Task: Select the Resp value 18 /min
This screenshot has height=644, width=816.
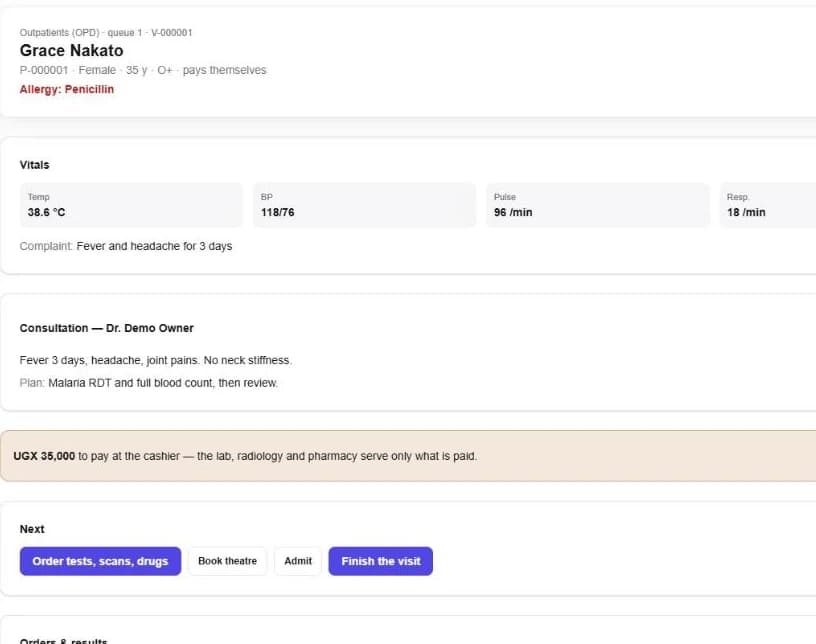Action: pyautogui.click(x=746, y=212)
